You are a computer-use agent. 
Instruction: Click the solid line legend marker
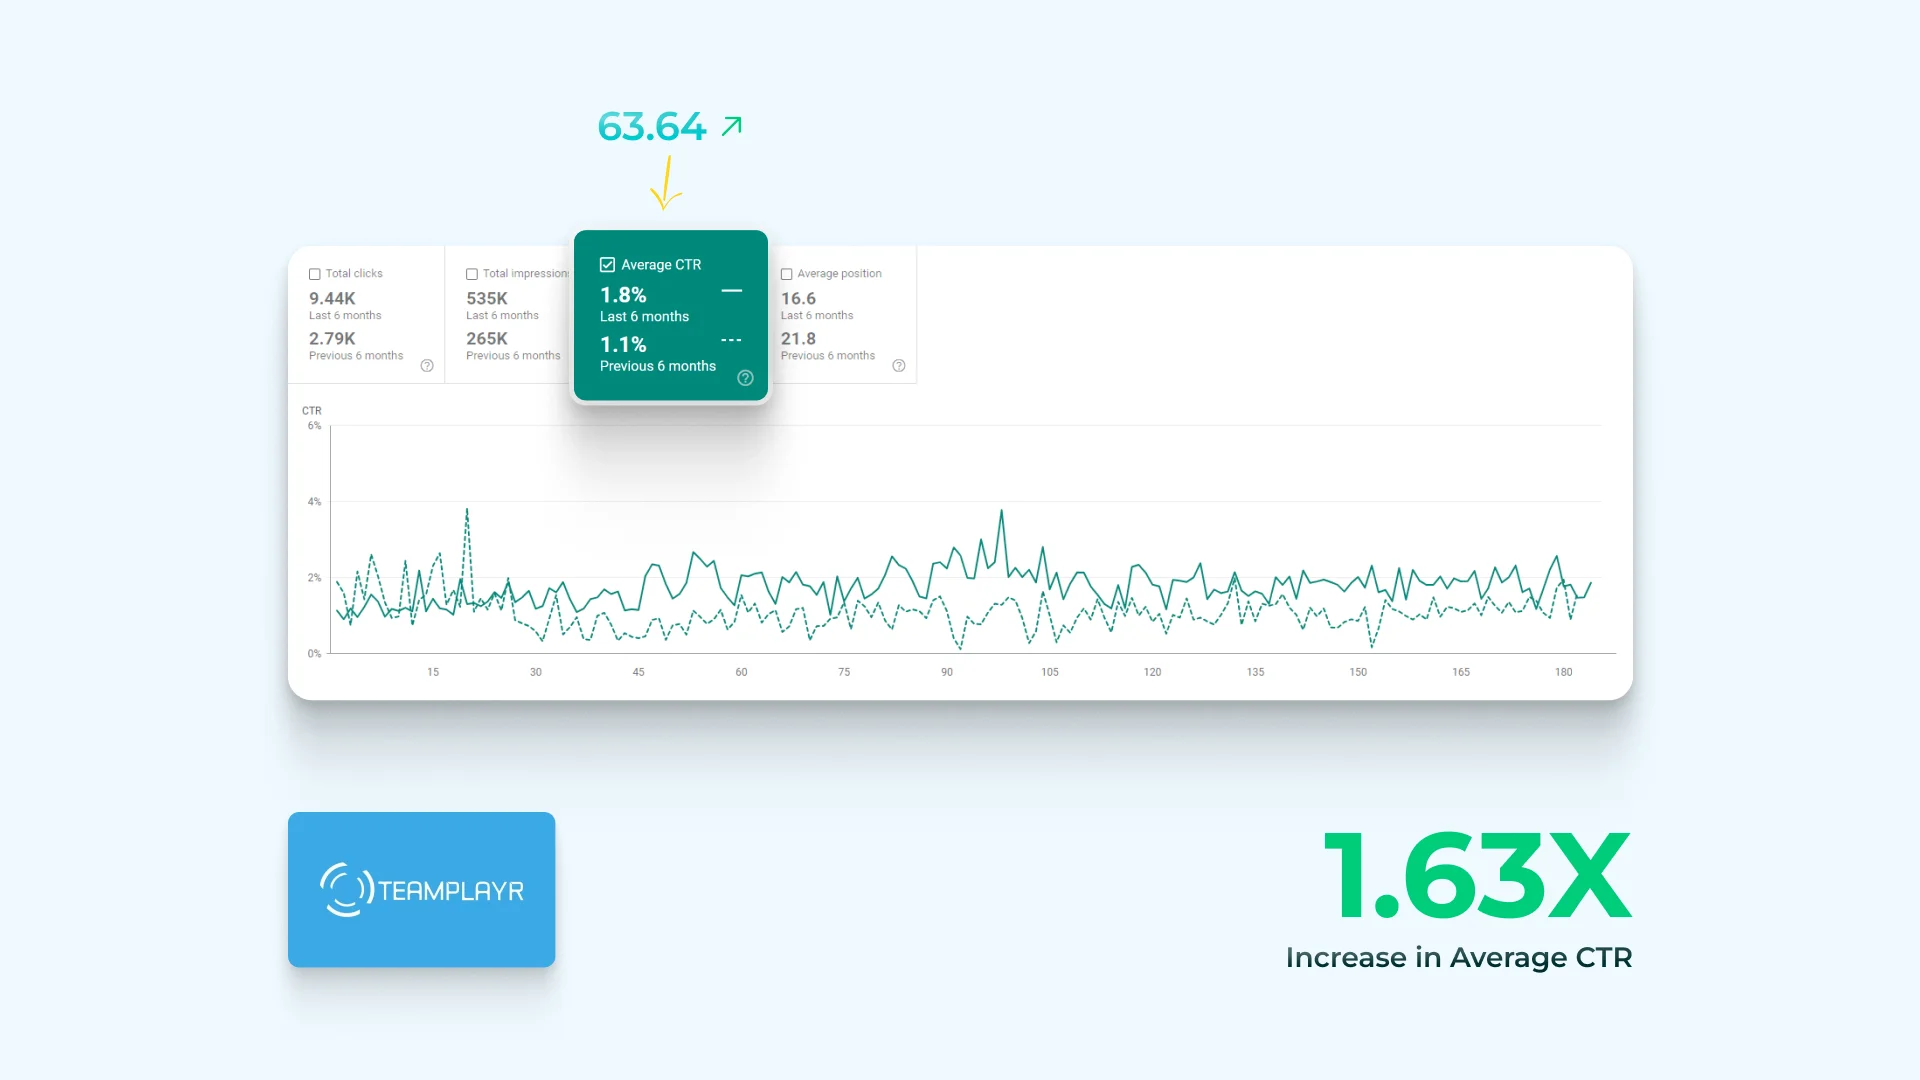(x=732, y=291)
